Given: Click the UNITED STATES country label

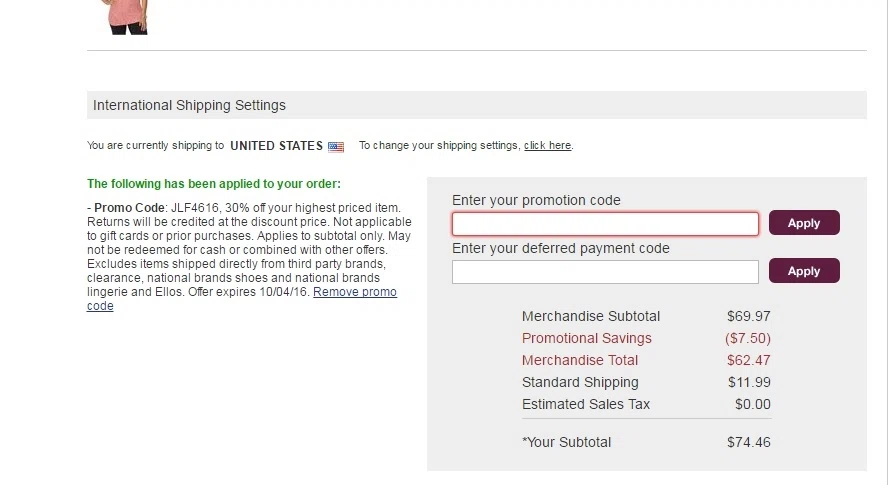Looking at the screenshot, I should [276, 146].
